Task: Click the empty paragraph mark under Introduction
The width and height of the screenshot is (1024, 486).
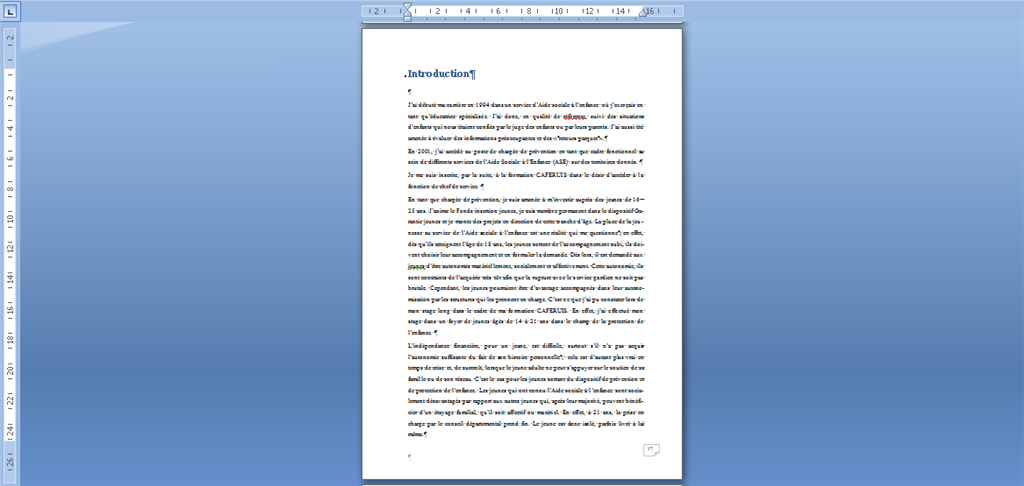Action: coord(409,91)
